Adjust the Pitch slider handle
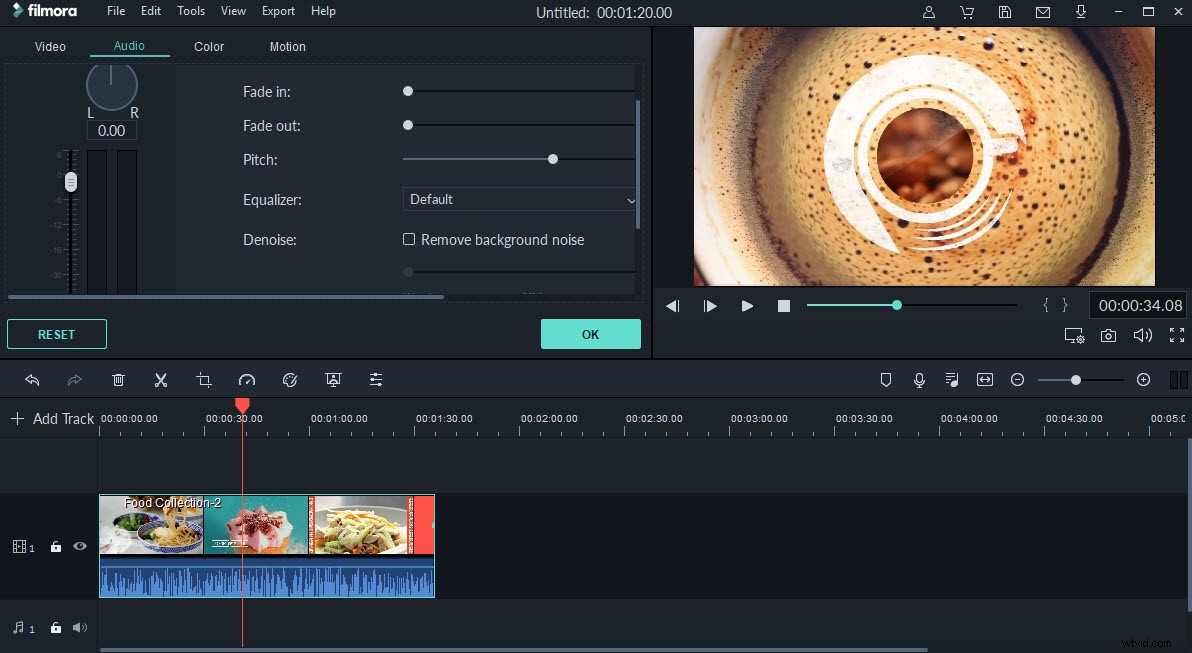Screen dimensions: 1192x653 click(x=553, y=158)
